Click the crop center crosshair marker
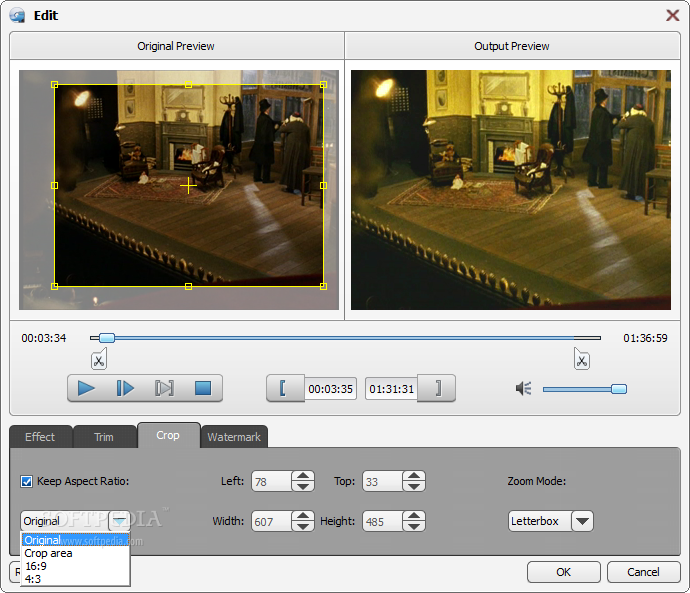The height and width of the screenshot is (593, 690). [188, 186]
